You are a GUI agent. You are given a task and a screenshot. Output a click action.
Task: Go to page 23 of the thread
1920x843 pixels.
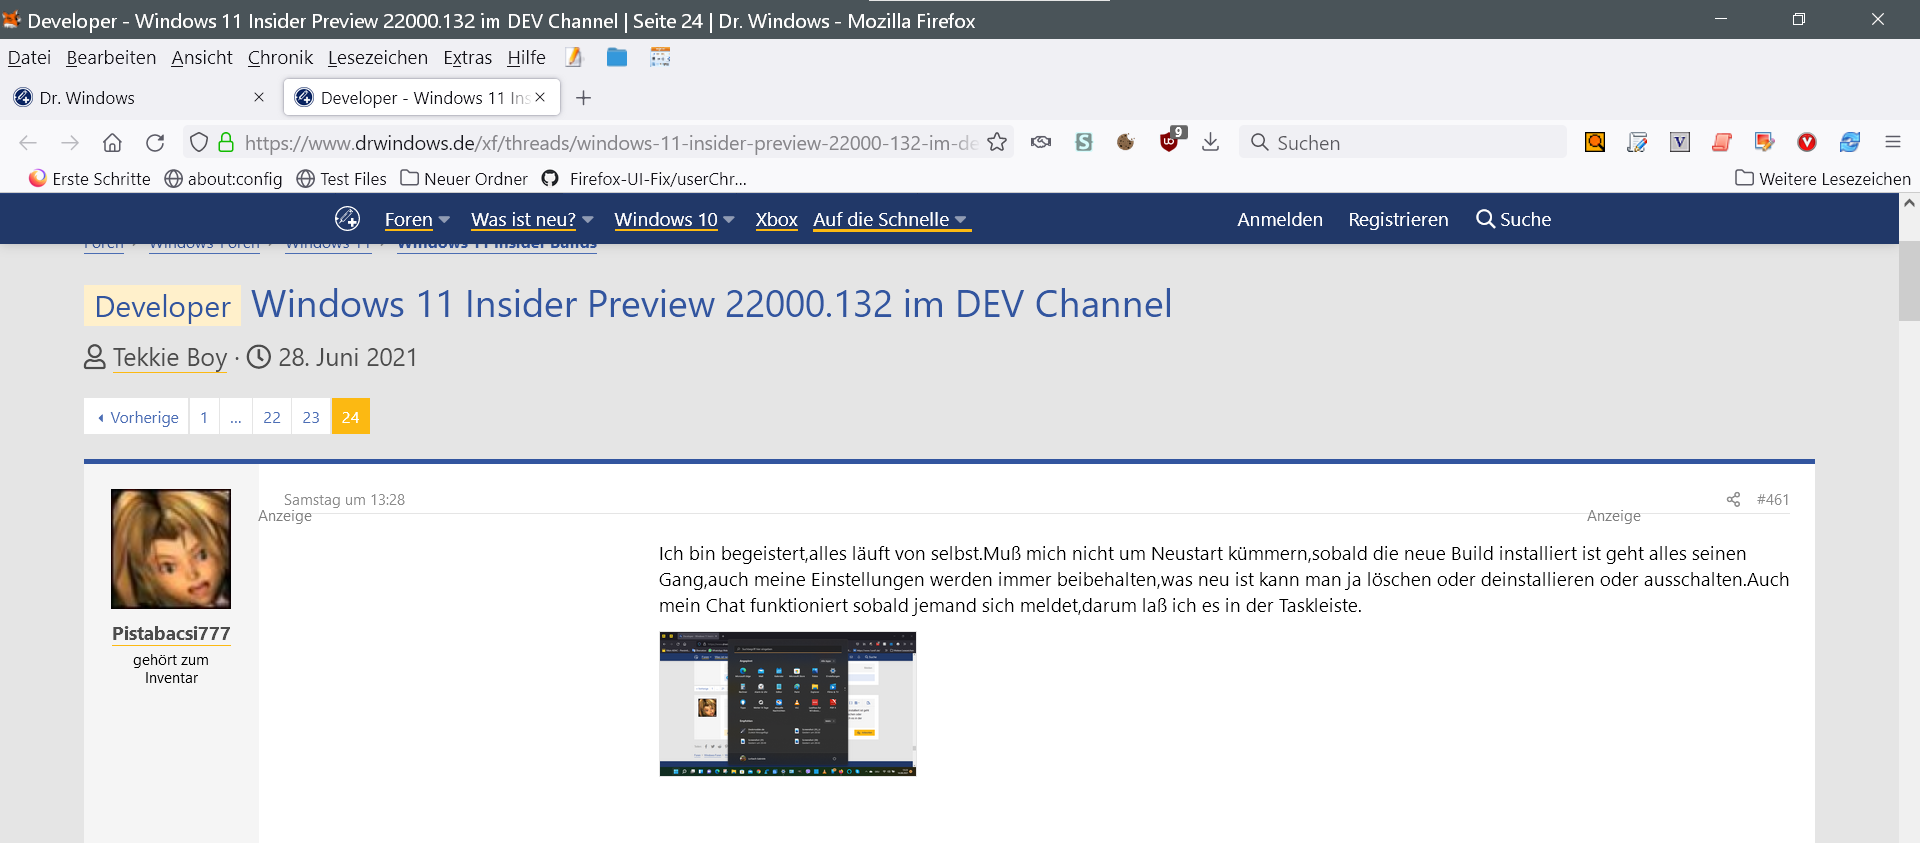(311, 417)
